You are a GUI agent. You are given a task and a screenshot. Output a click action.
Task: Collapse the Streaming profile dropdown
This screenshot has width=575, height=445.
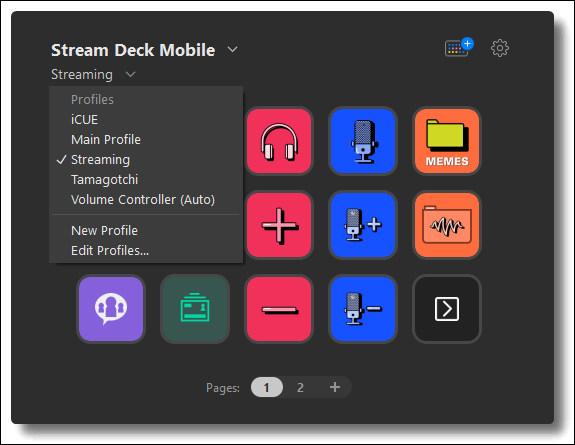point(130,74)
